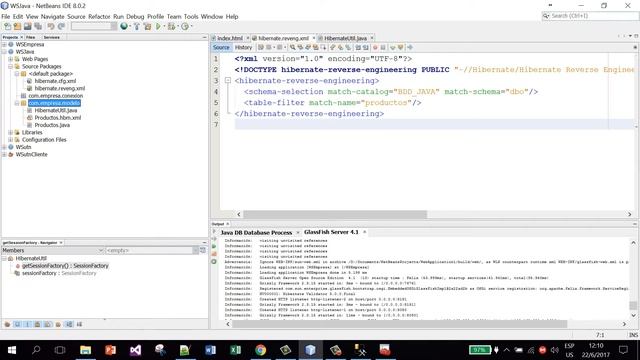
Task: Click the Output panel vertical scrollbar thumb
Action: tap(633, 305)
